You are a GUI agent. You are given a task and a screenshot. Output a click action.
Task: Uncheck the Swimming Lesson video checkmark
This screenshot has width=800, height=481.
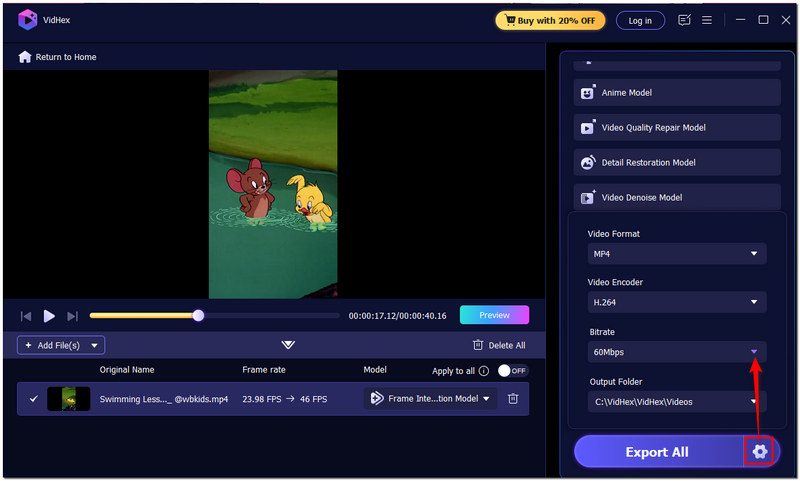click(33, 399)
